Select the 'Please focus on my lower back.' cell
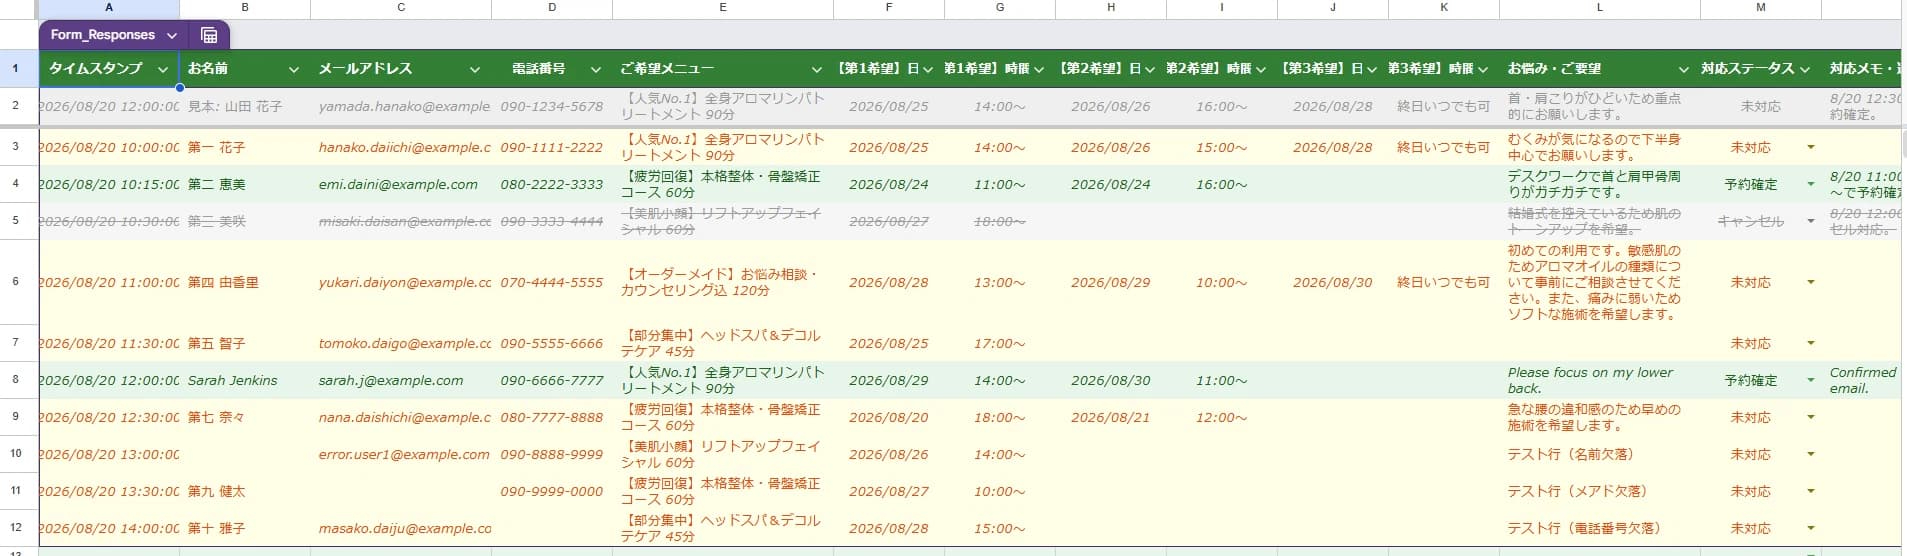 pyautogui.click(x=1600, y=380)
